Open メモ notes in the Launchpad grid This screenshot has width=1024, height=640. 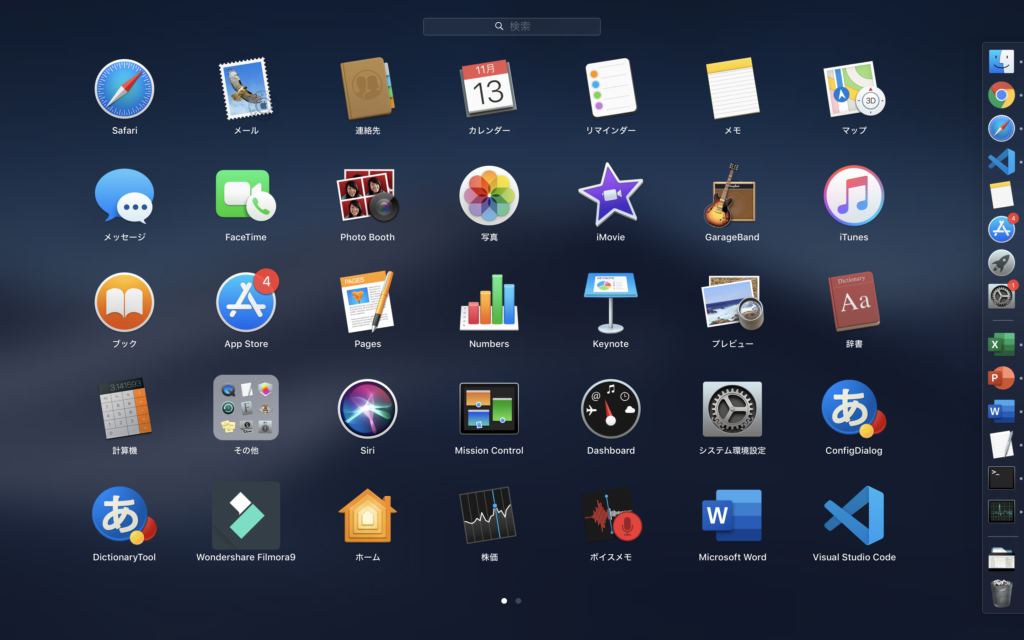tap(732, 89)
